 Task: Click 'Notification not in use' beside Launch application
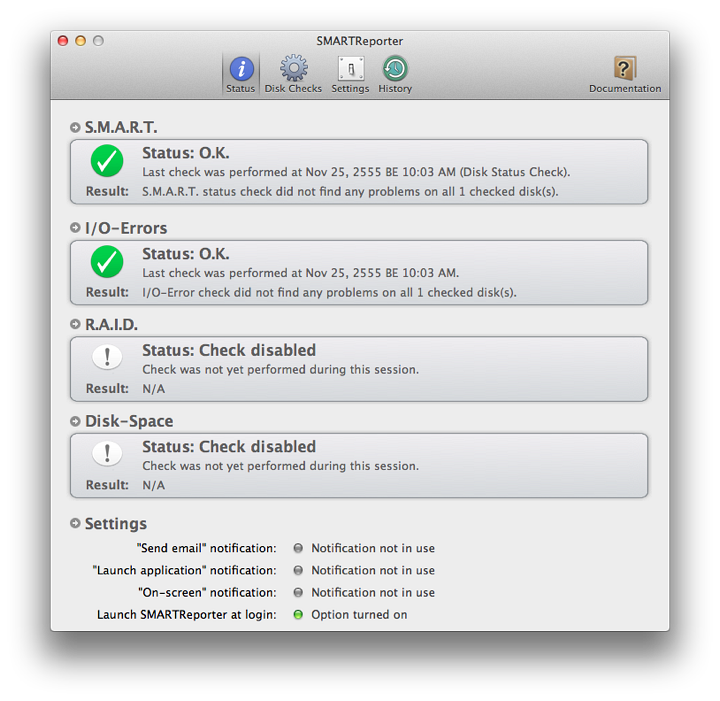(x=373, y=570)
